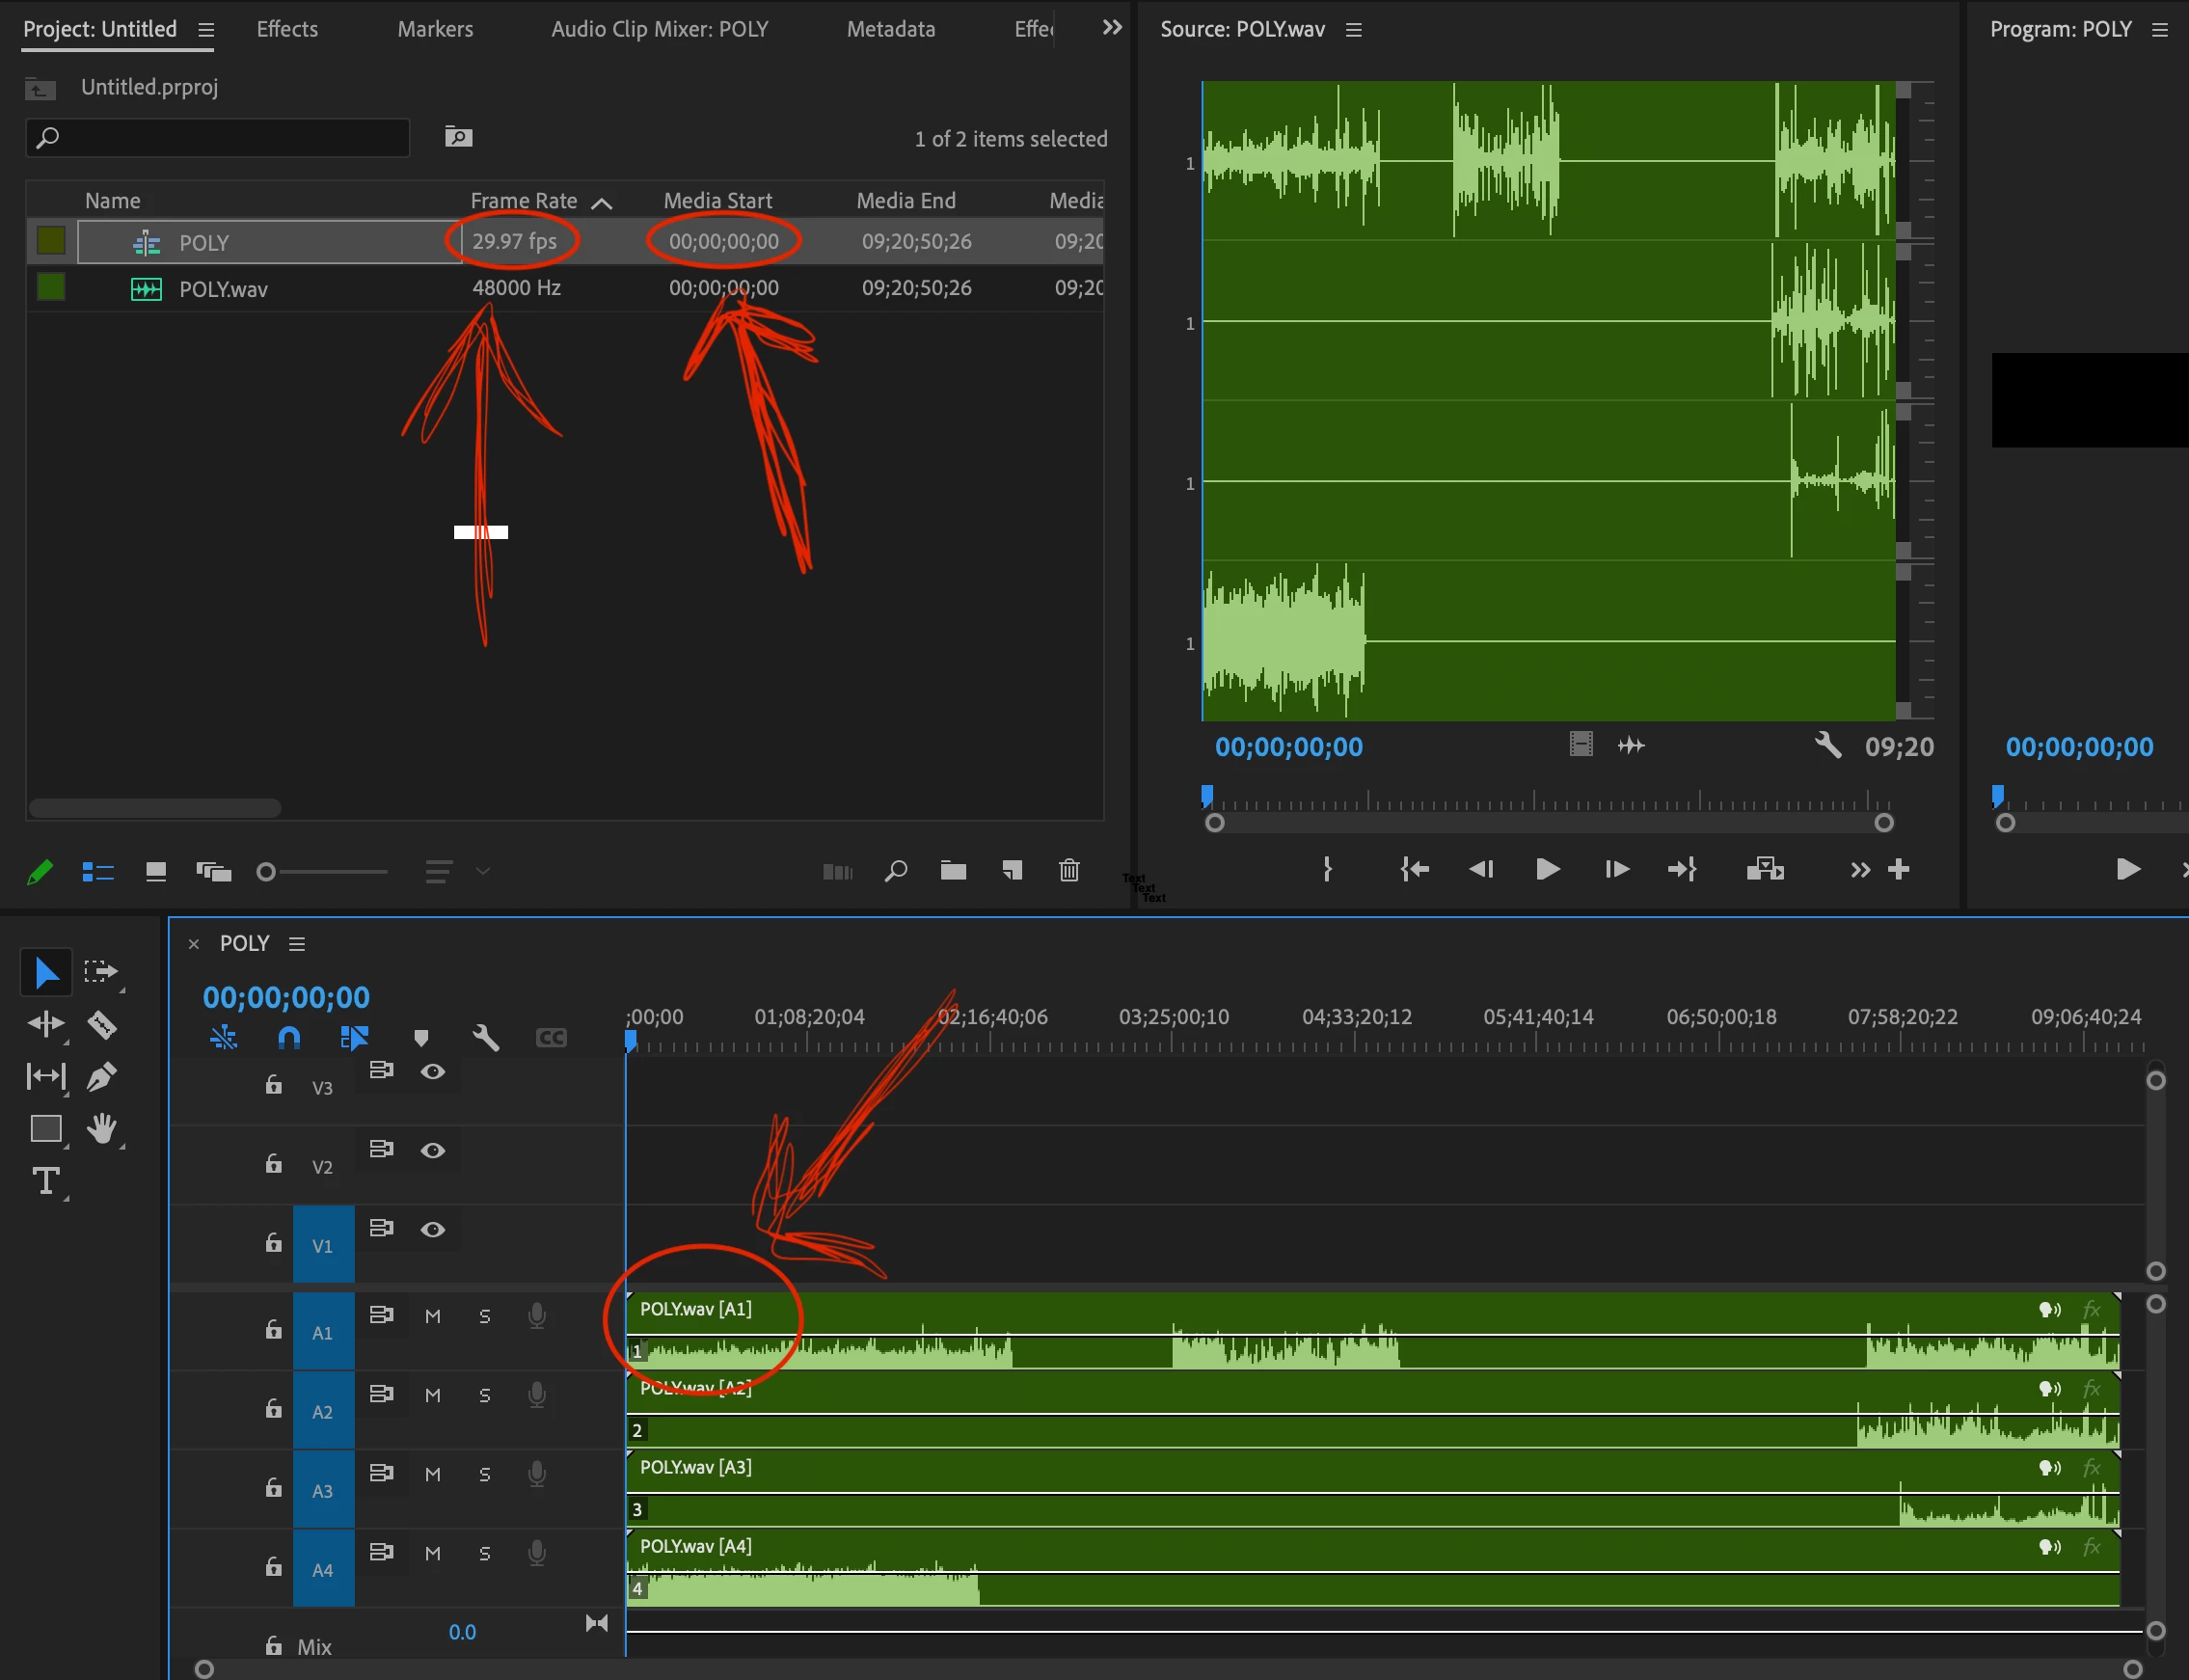Toggle lock on the A4 track
2189x1680 pixels.
pyautogui.click(x=273, y=1567)
